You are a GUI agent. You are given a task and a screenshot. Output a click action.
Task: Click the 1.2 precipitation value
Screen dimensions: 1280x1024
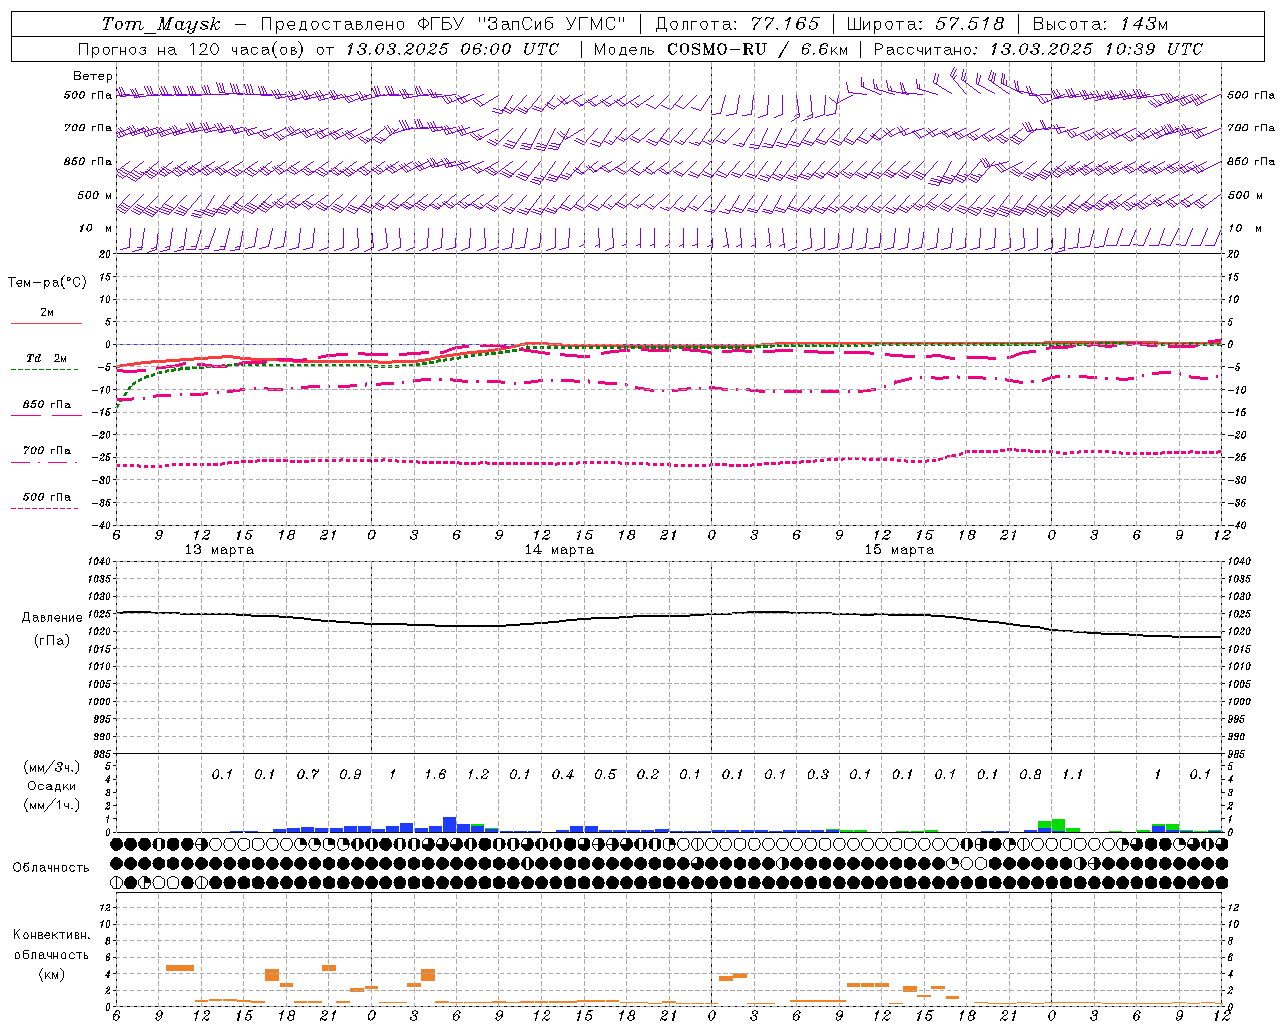tap(478, 775)
